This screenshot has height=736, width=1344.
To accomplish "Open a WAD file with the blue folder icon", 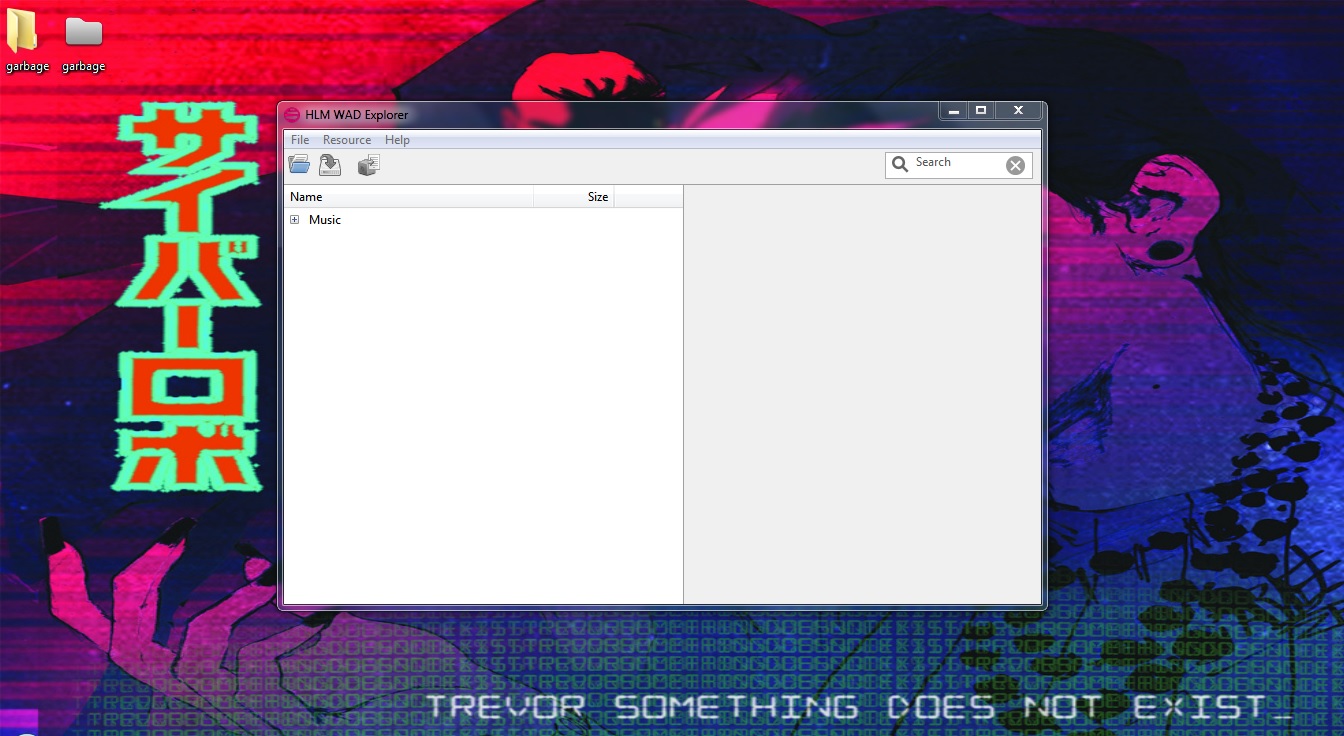I will [x=299, y=165].
